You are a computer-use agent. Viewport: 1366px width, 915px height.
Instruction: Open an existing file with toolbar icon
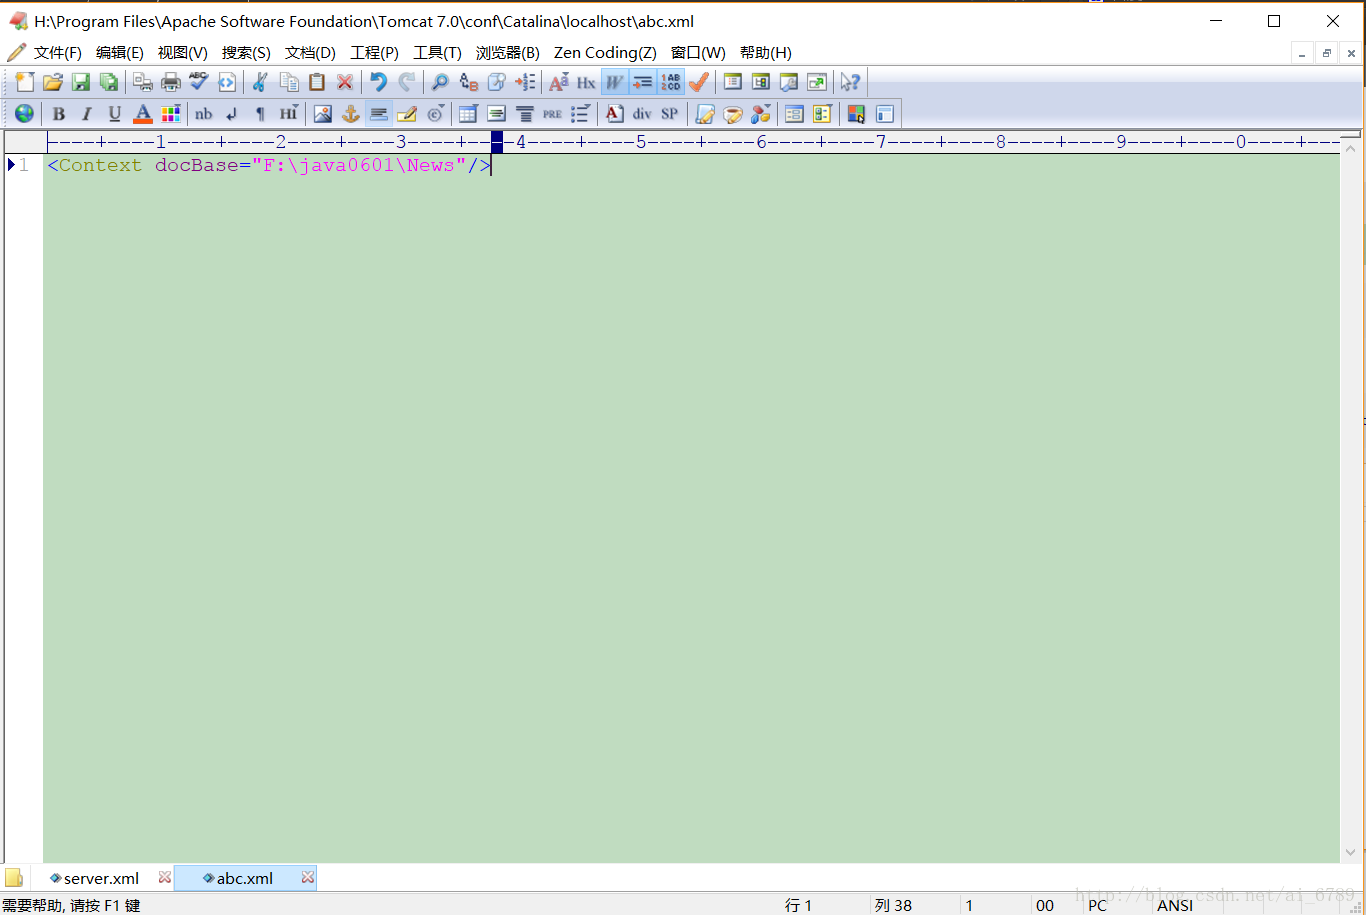point(53,82)
